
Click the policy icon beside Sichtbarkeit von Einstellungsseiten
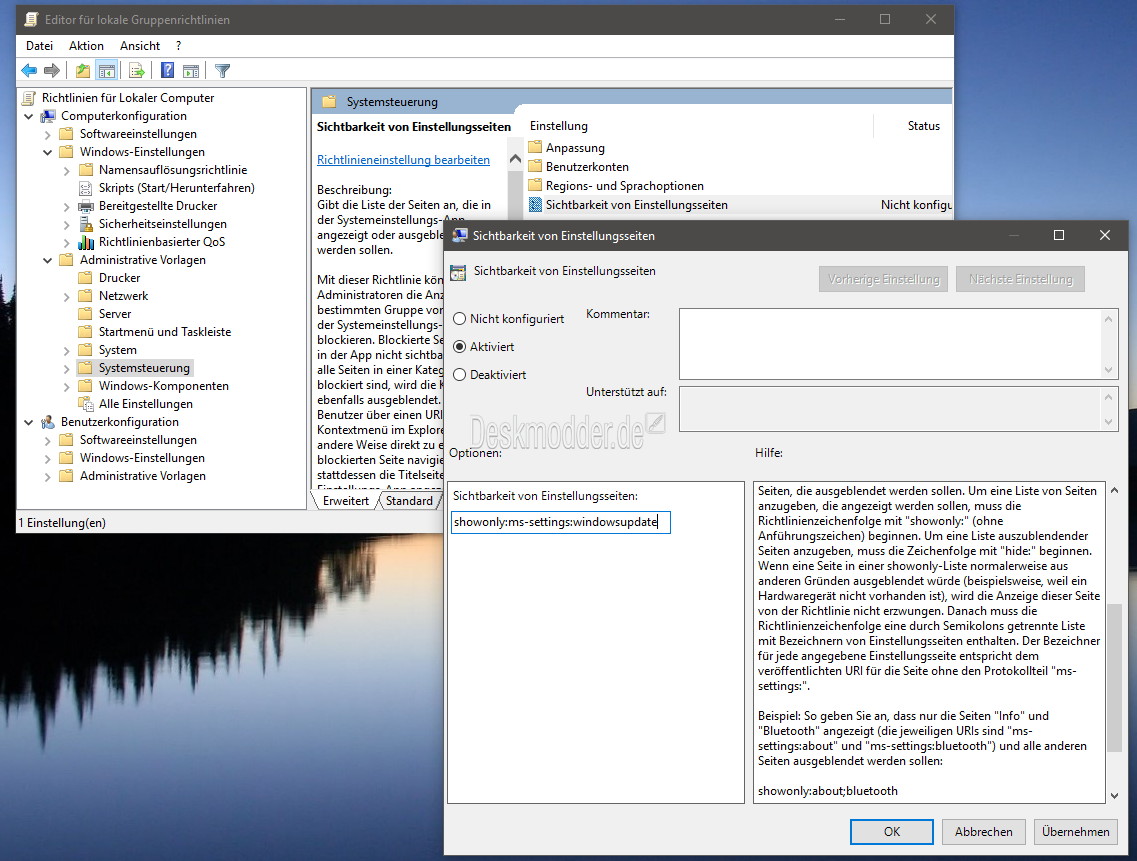535,205
